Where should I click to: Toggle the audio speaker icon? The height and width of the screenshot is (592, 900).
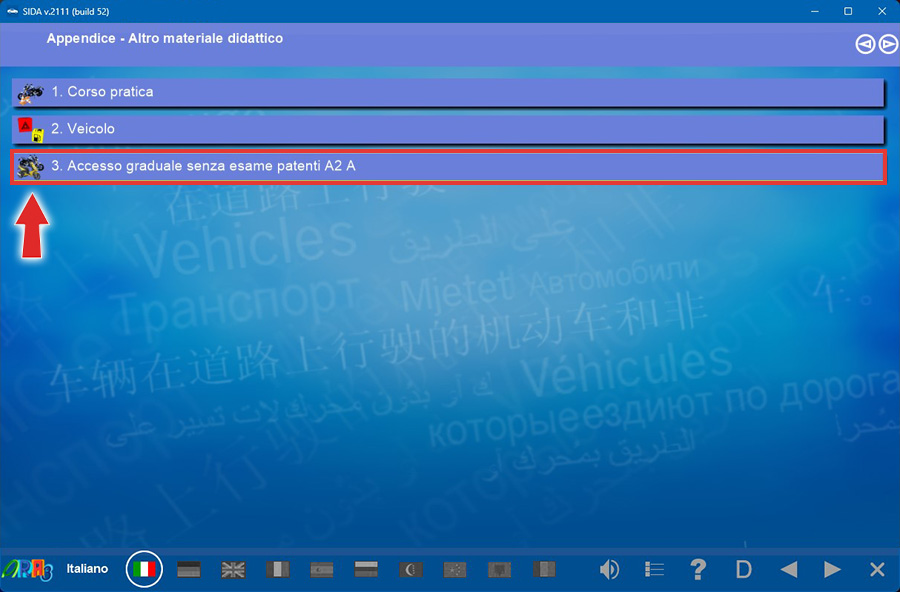(x=609, y=569)
